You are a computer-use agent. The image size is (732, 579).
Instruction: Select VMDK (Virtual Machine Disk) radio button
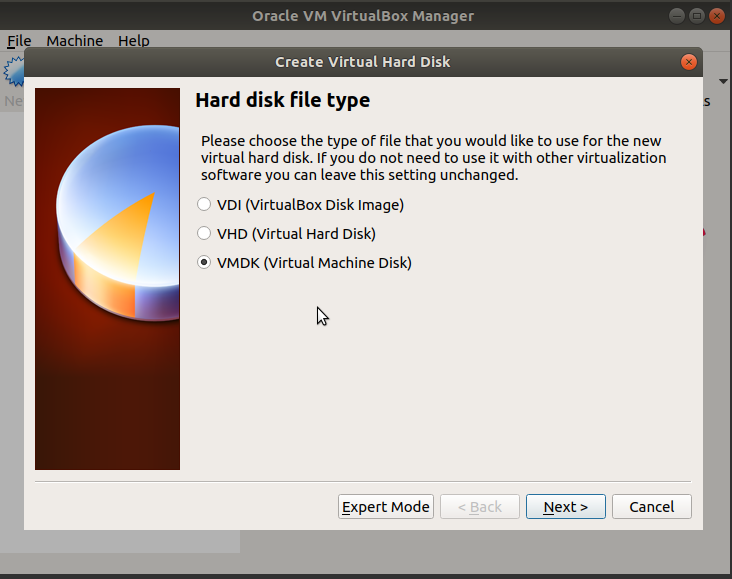(x=205, y=263)
